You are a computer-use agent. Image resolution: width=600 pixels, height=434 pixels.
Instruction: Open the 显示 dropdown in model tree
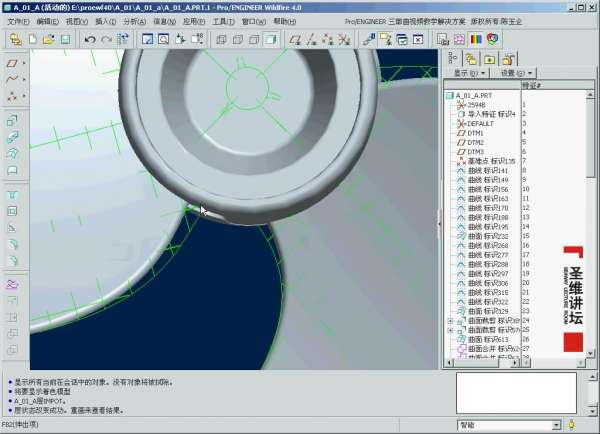[x=469, y=73]
